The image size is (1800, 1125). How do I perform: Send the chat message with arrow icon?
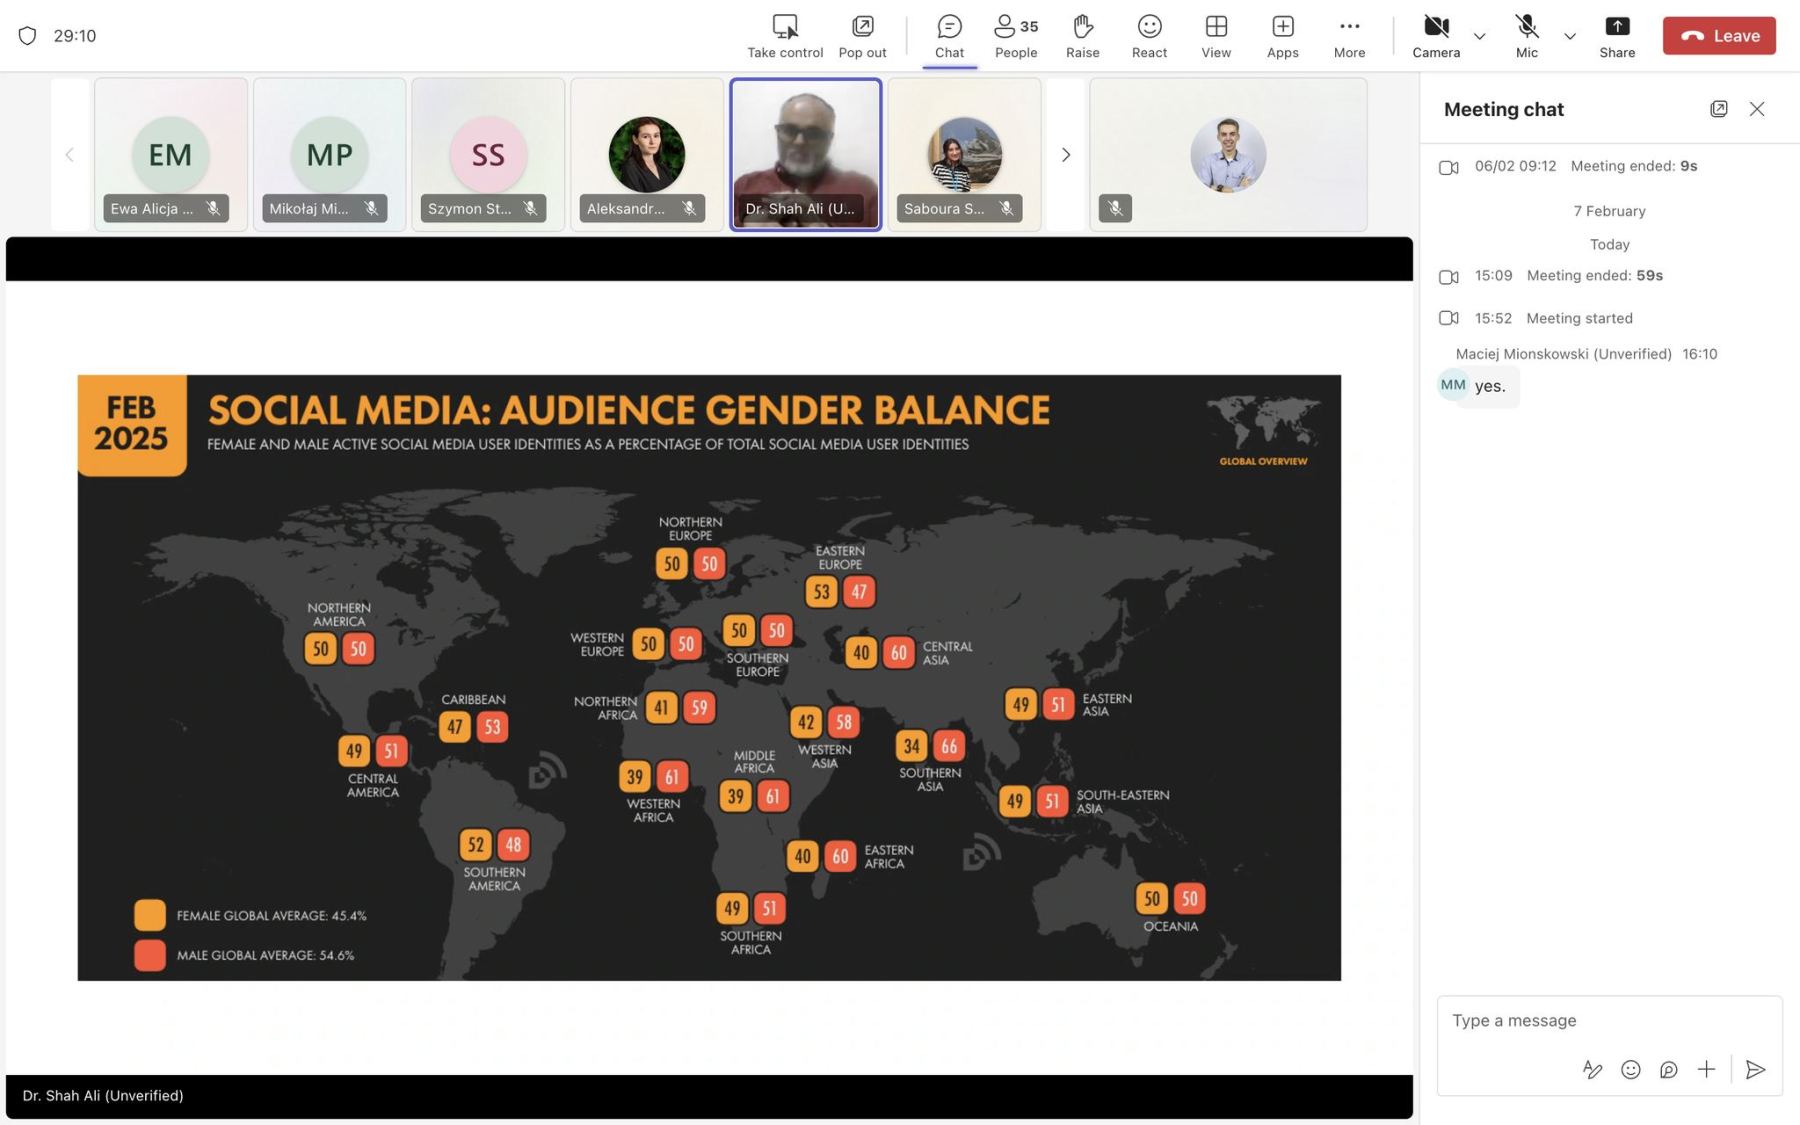pyautogui.click(x=1754, y=1070)
